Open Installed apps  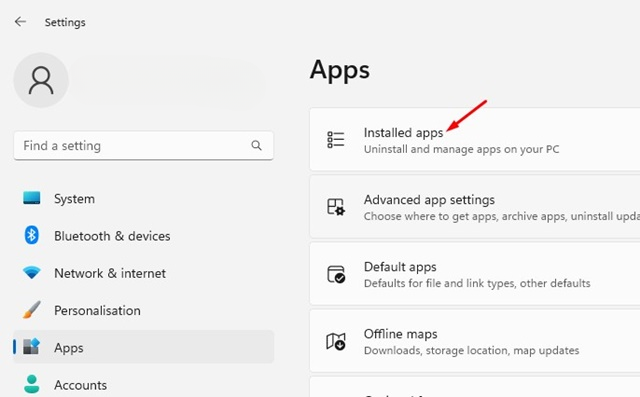[475, 140]
